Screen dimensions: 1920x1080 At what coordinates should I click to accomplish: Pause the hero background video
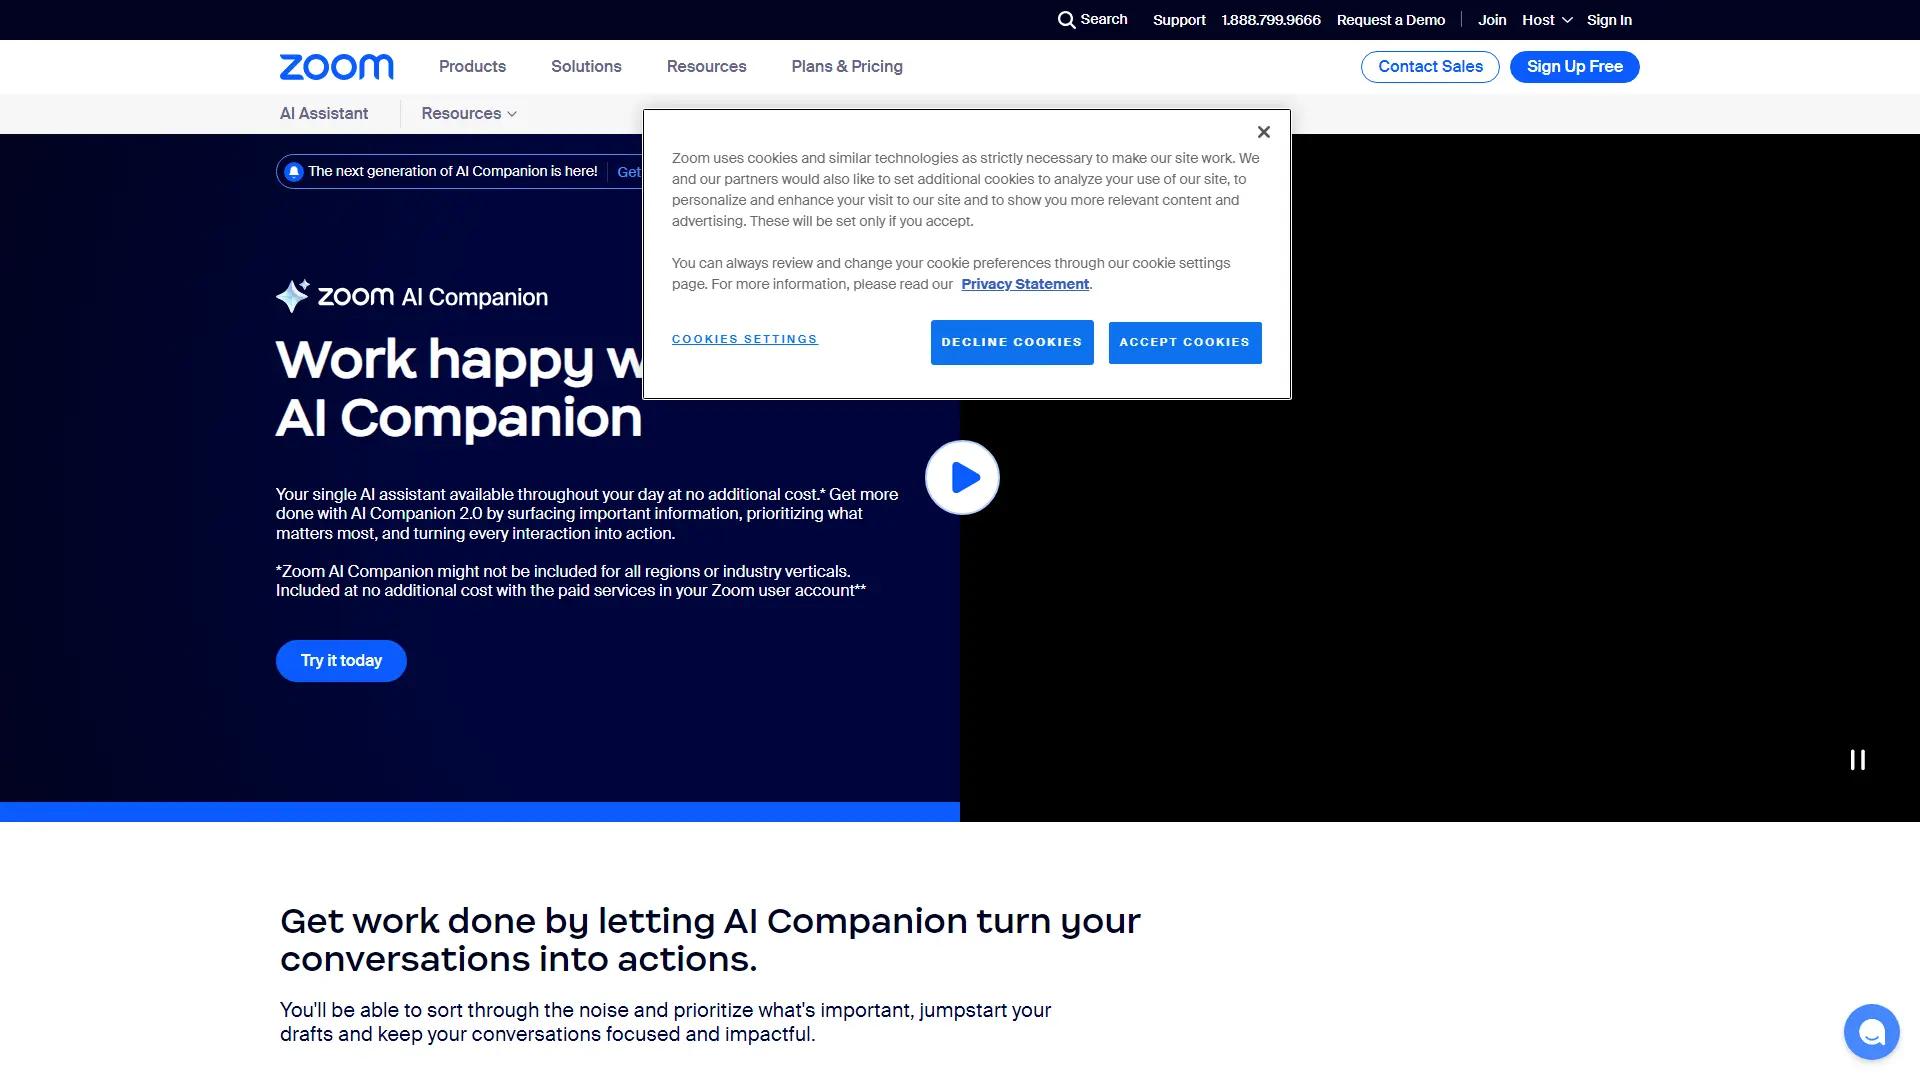coord(1858,759)
